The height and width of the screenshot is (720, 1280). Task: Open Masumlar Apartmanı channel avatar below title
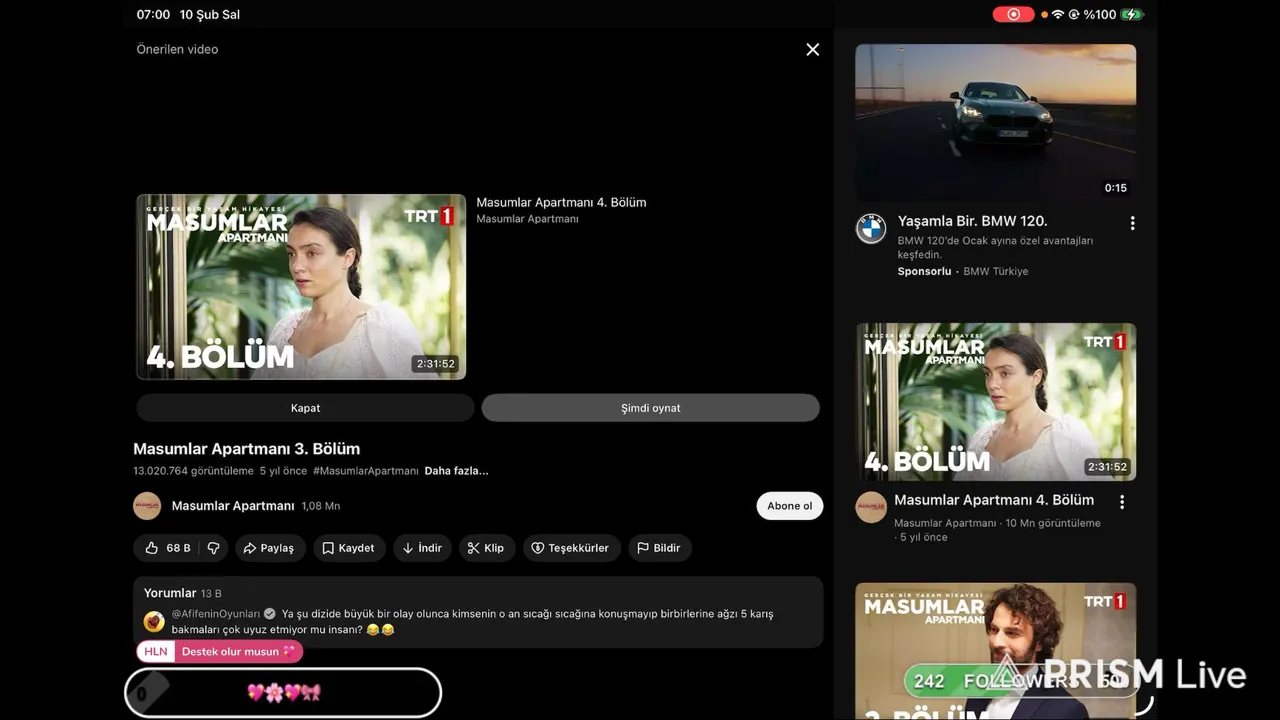(147, 506)
